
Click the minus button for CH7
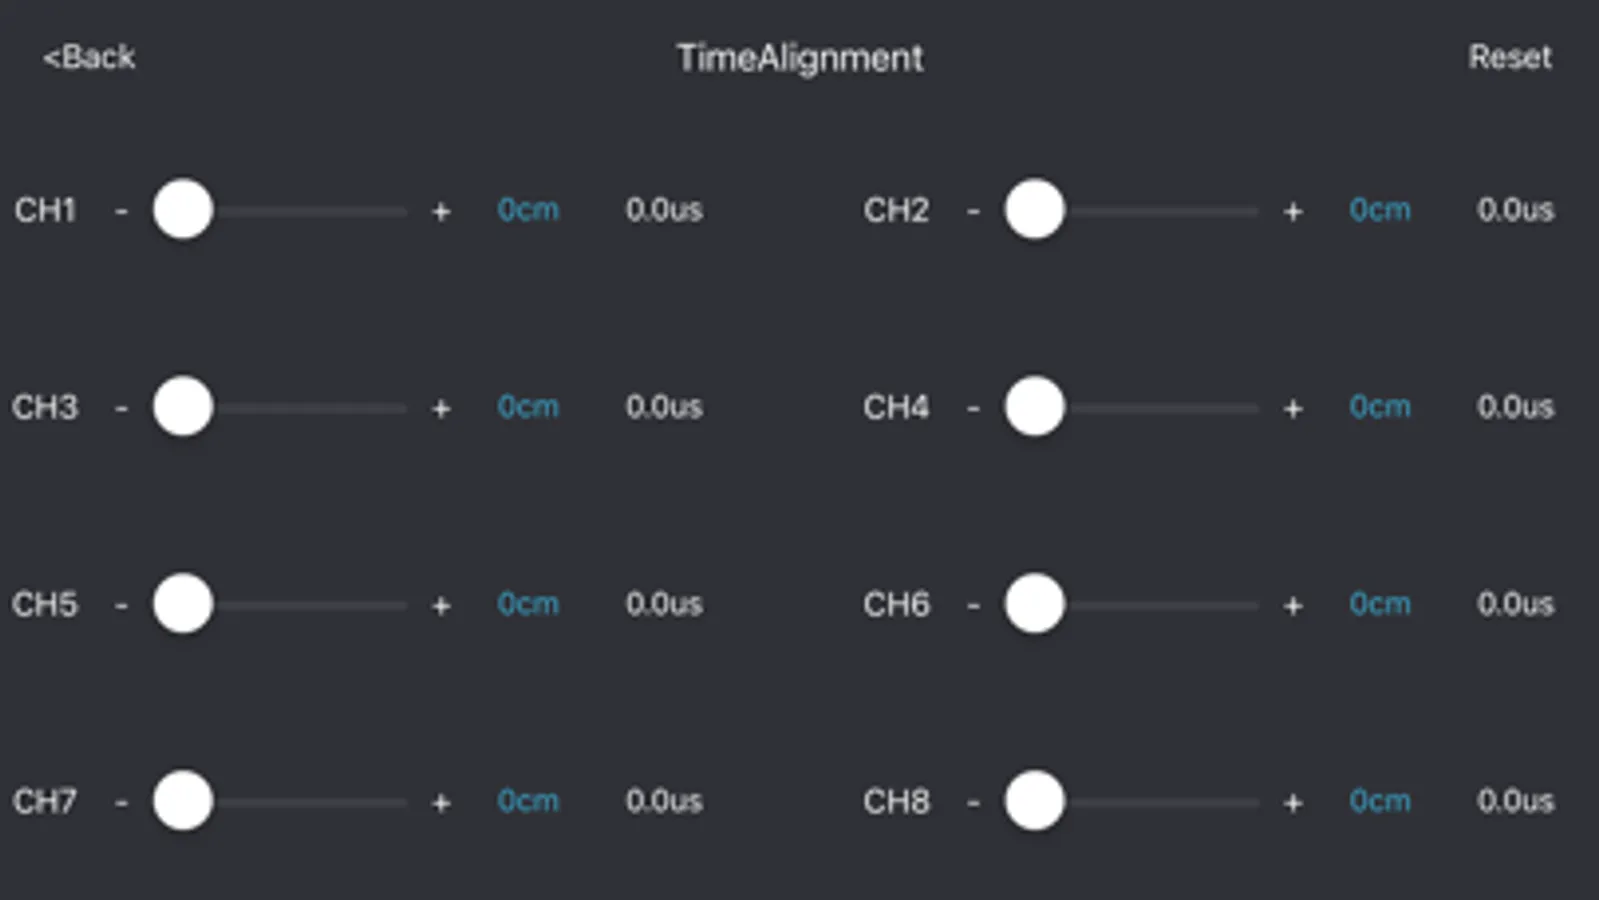[x=124, y=800]
